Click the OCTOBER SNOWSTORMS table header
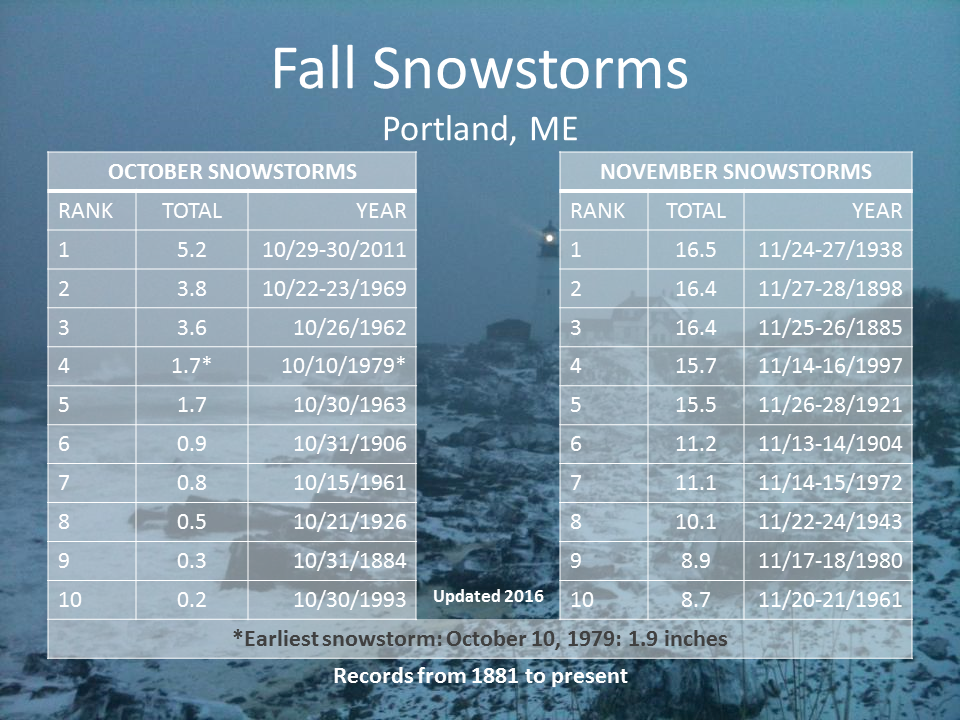960x720 pixels. pyautogui.click(x=232, y=171)
